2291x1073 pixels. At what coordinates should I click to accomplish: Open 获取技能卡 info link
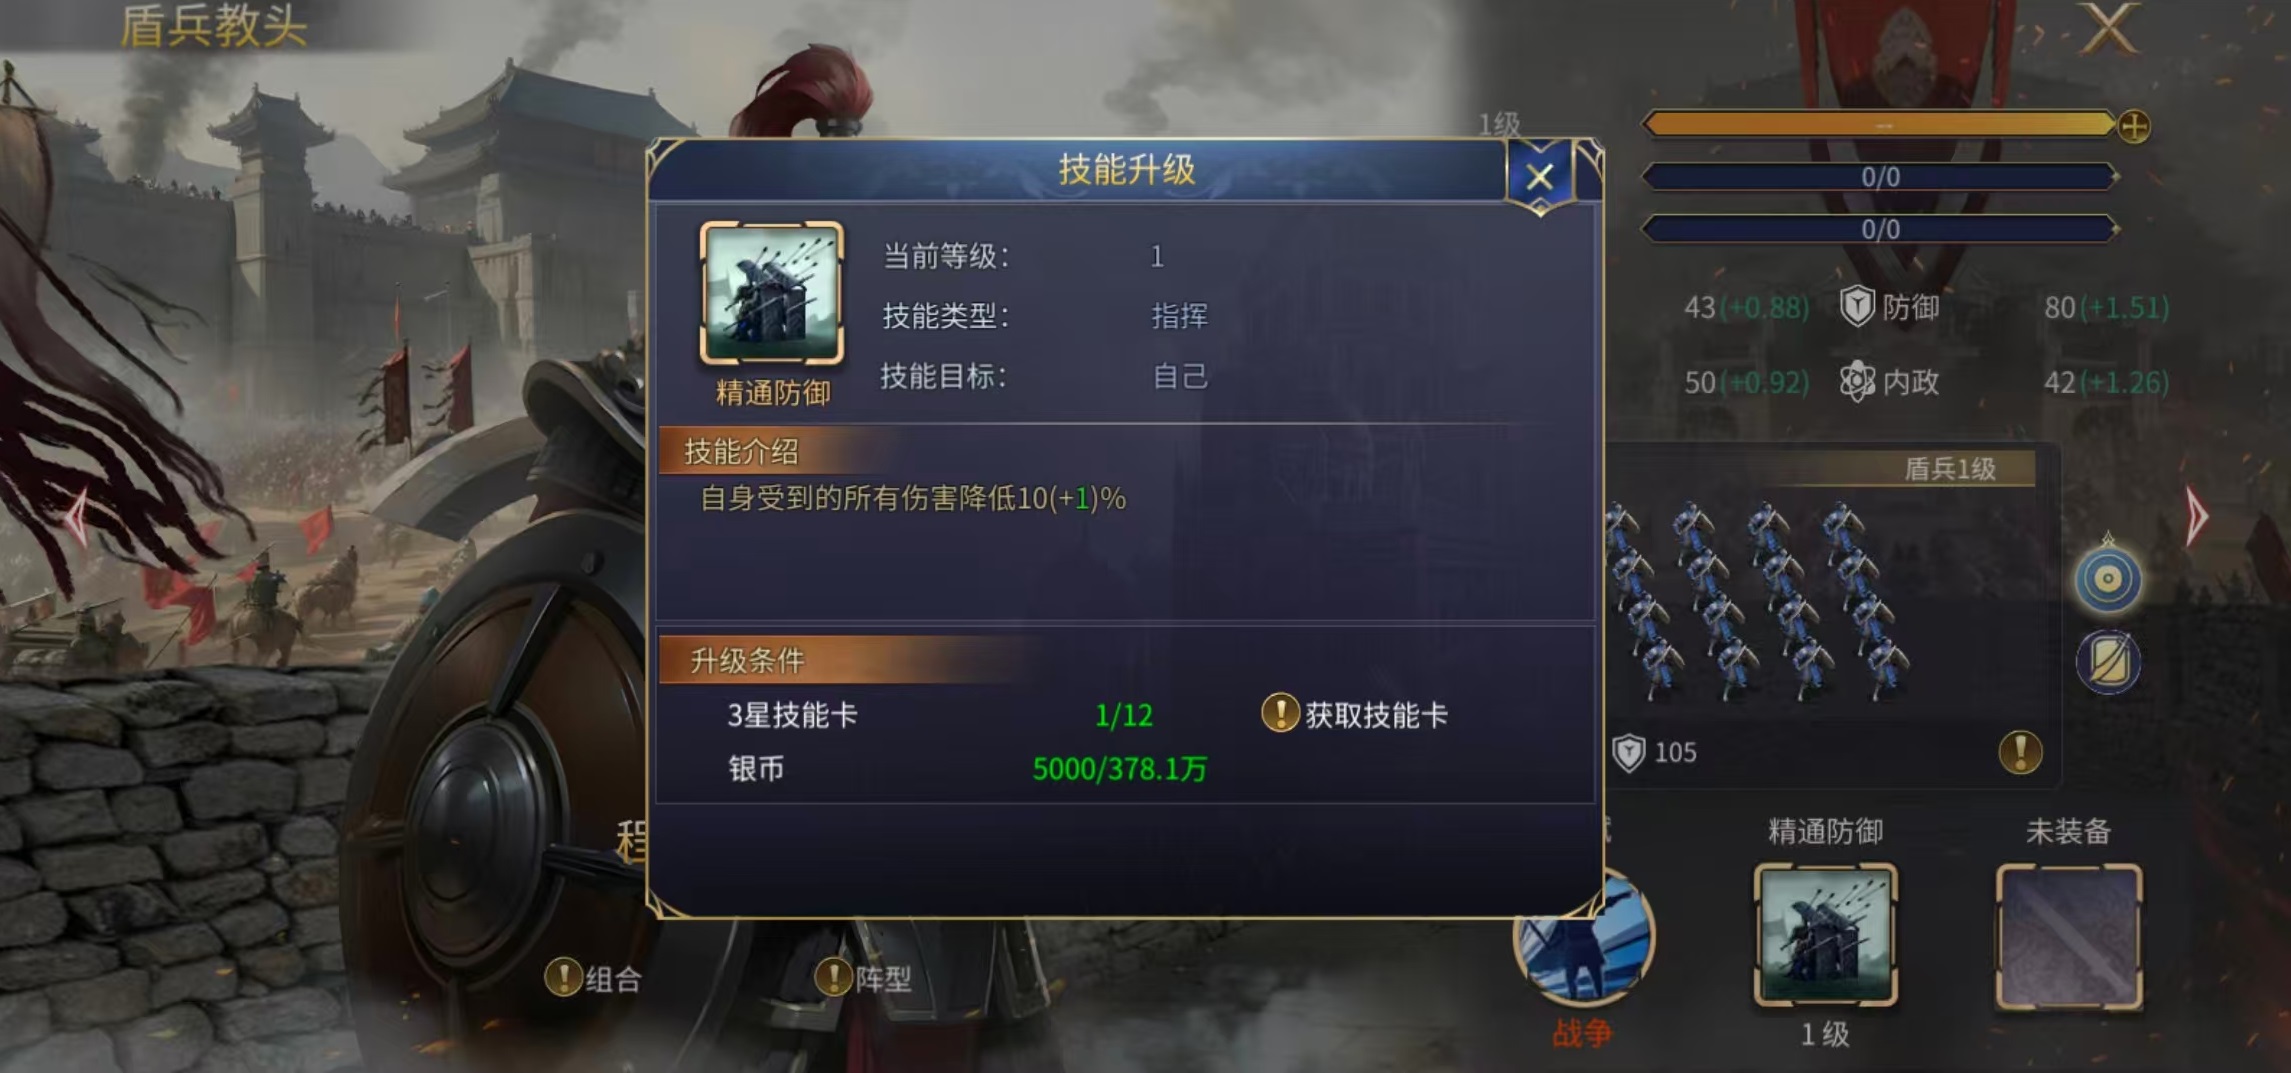1376,715
